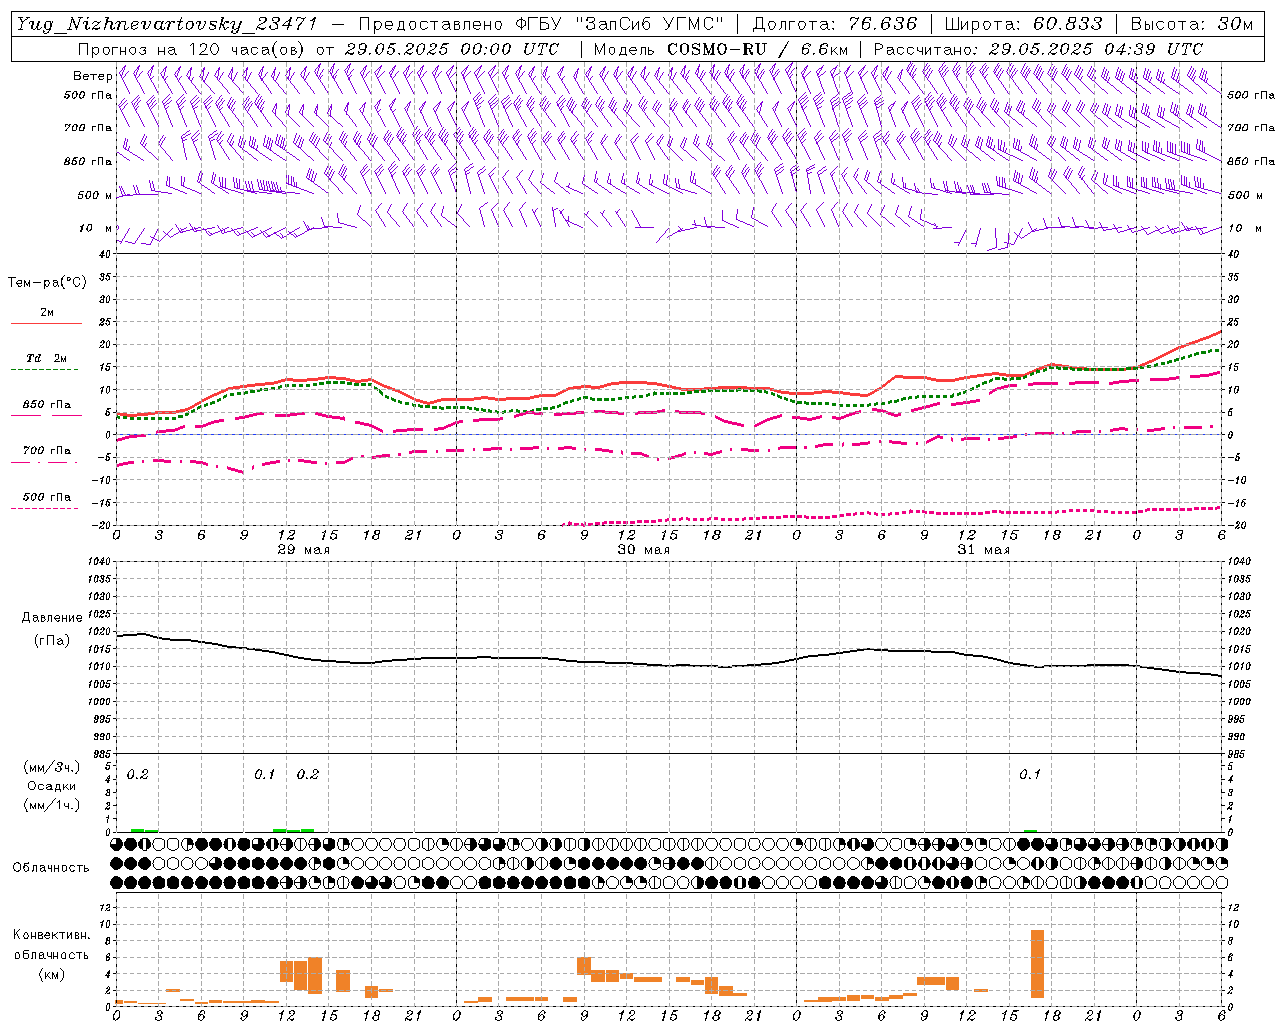Image resolution: width=1280 pixels, height=1024 pixels.
Task: Click the green precipitation bar on 31 мая
Action: pyautogui.click(x=1030, y=830)
